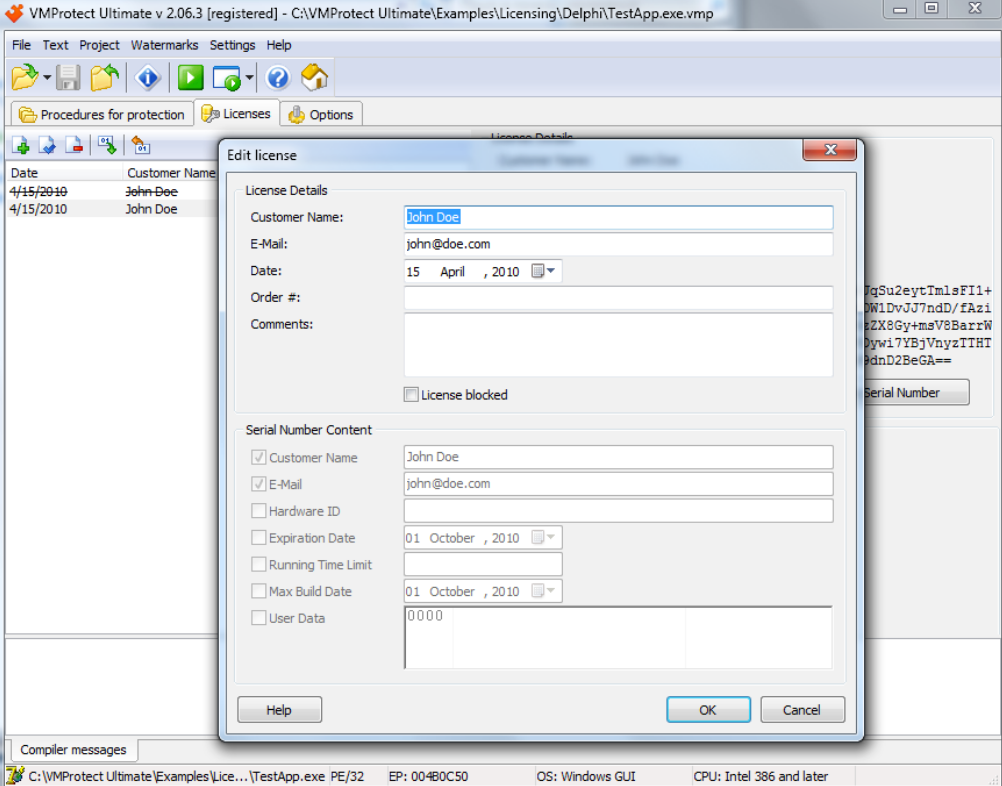Open the File menu
The width and height of the screenshot is (1002, 786).
point(21,45)
